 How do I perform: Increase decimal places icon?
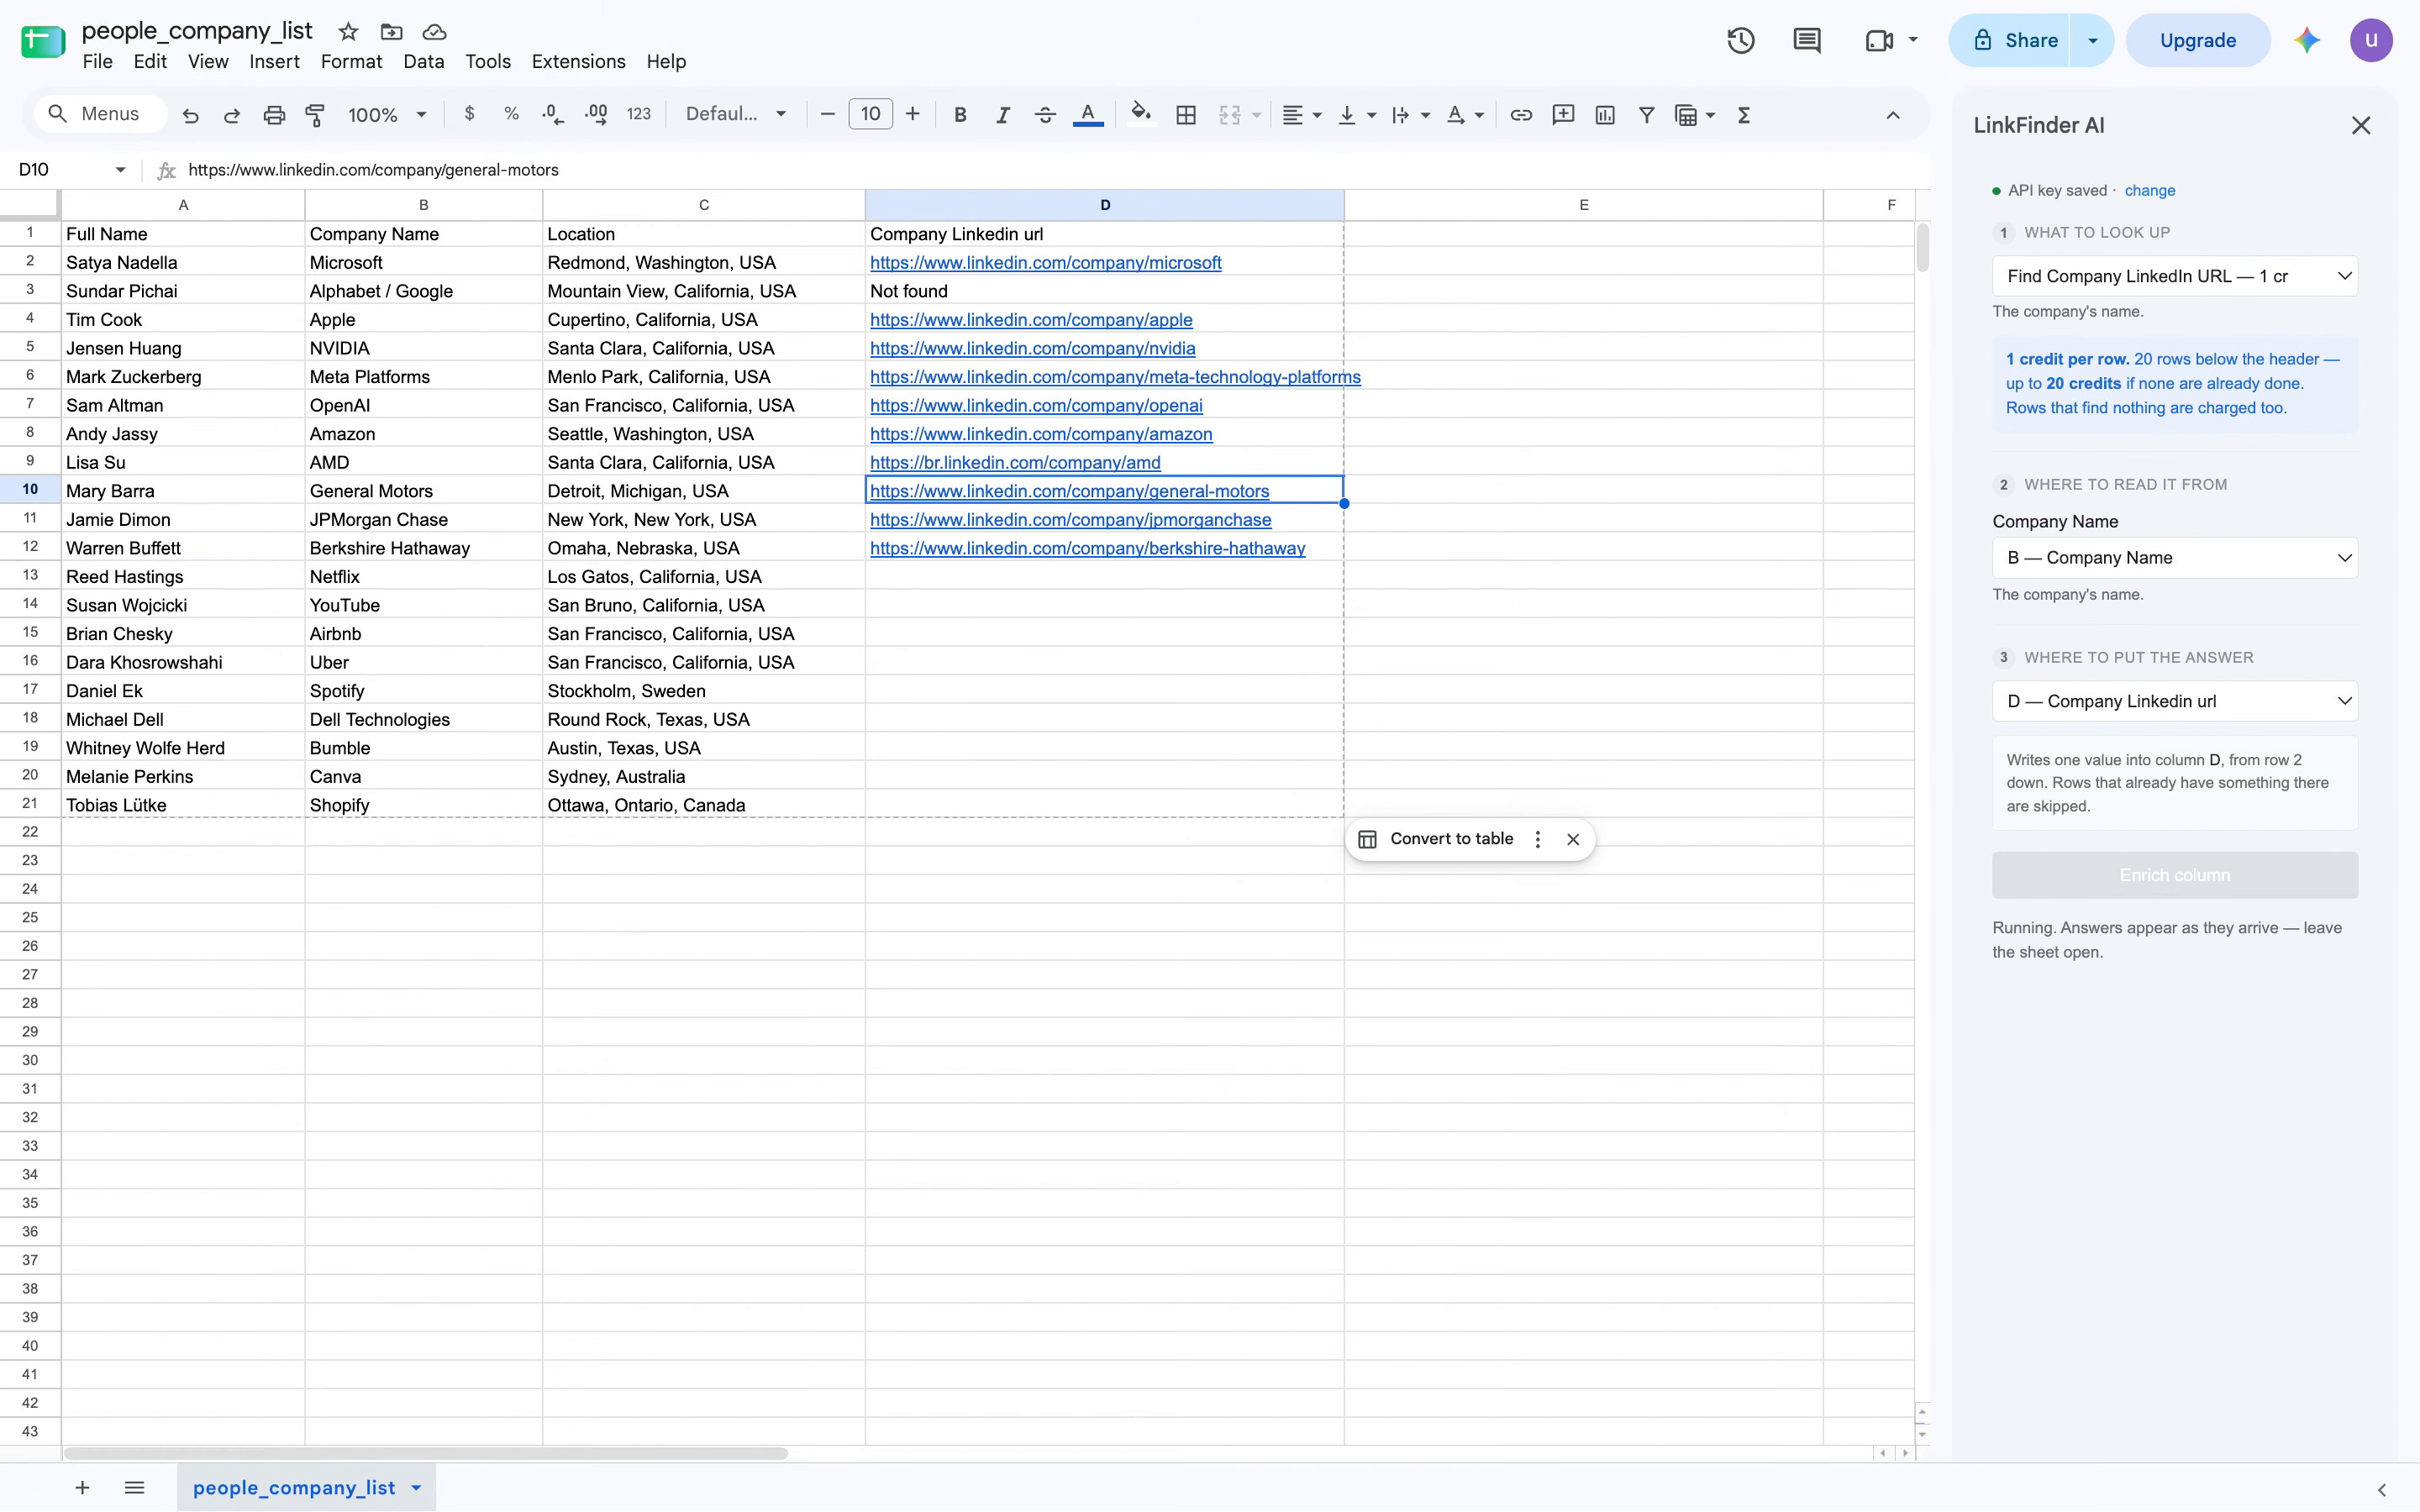point(596,114)
